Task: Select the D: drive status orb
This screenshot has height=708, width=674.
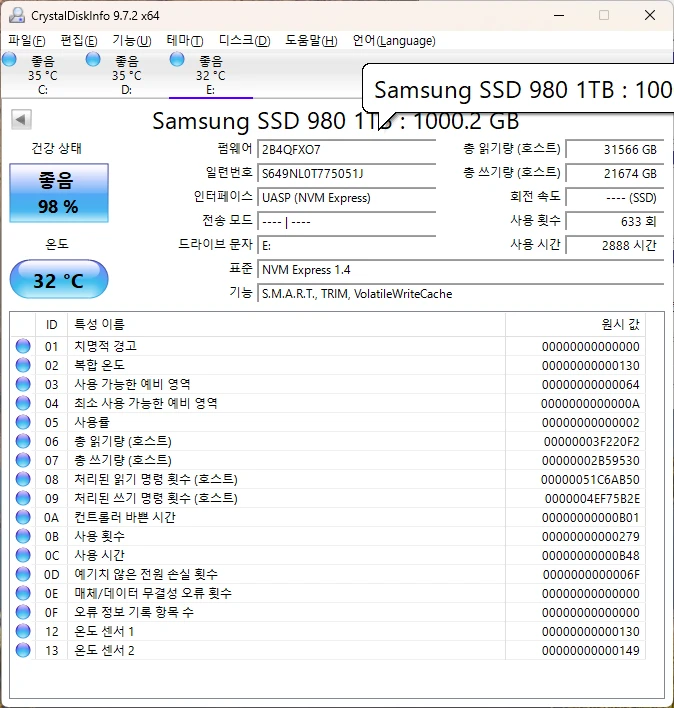Action: click(93, 59)
